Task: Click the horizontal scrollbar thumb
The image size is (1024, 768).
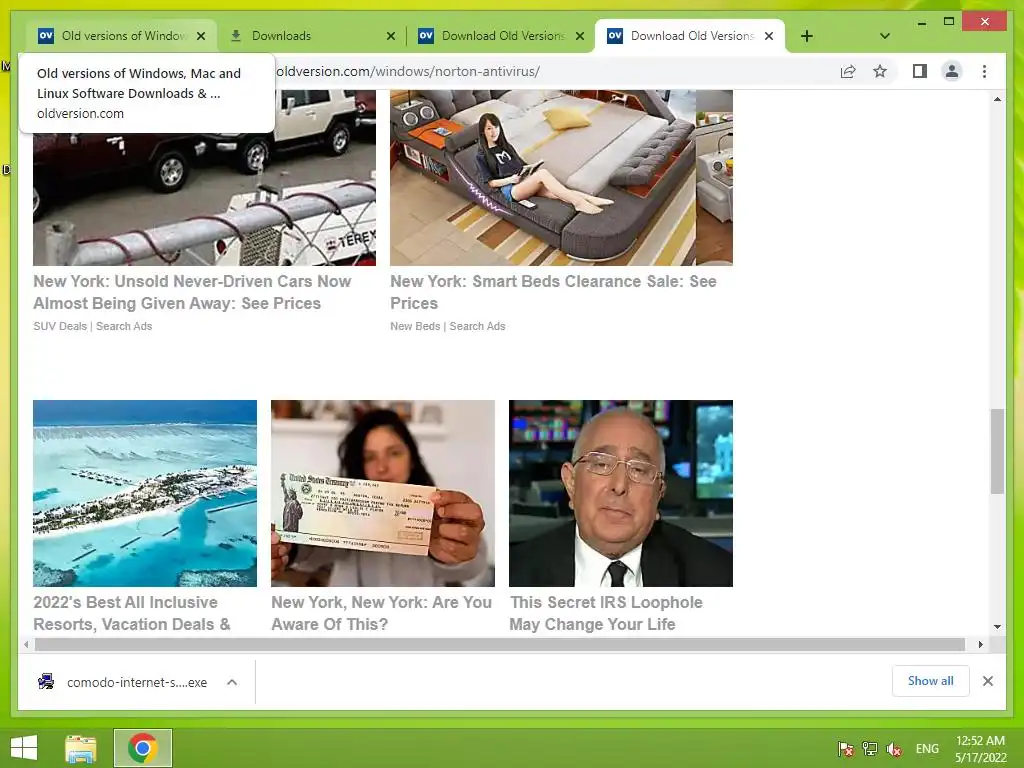Action: click(x=500, y=645)
